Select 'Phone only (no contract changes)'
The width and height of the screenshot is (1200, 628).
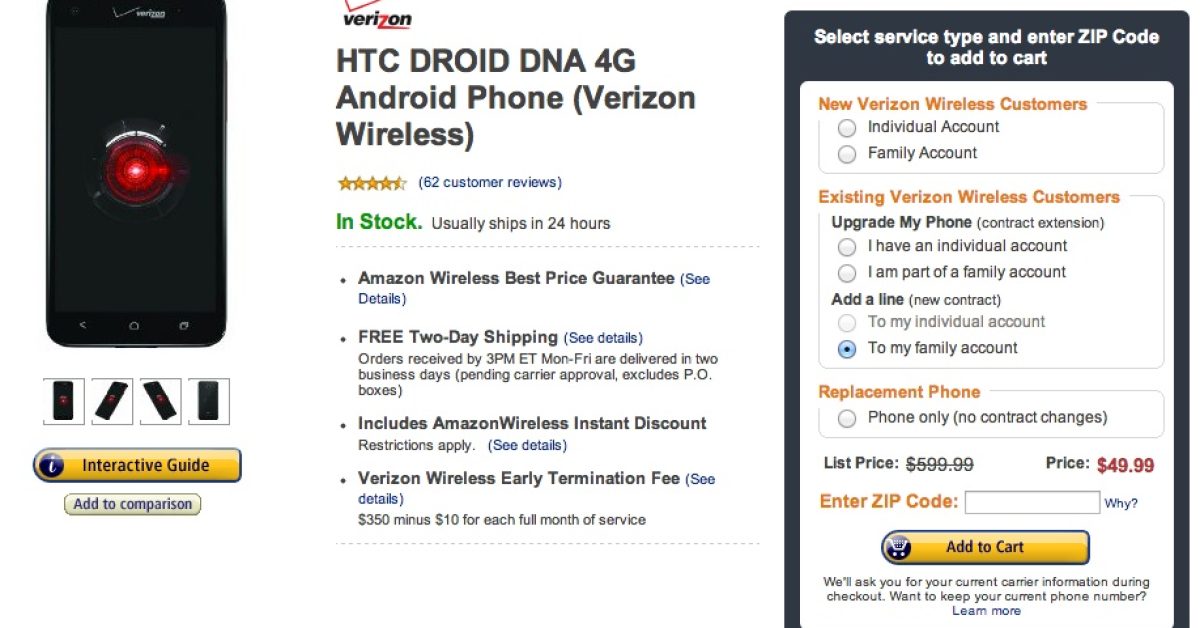pyautogui.click(x=847, y=419)
